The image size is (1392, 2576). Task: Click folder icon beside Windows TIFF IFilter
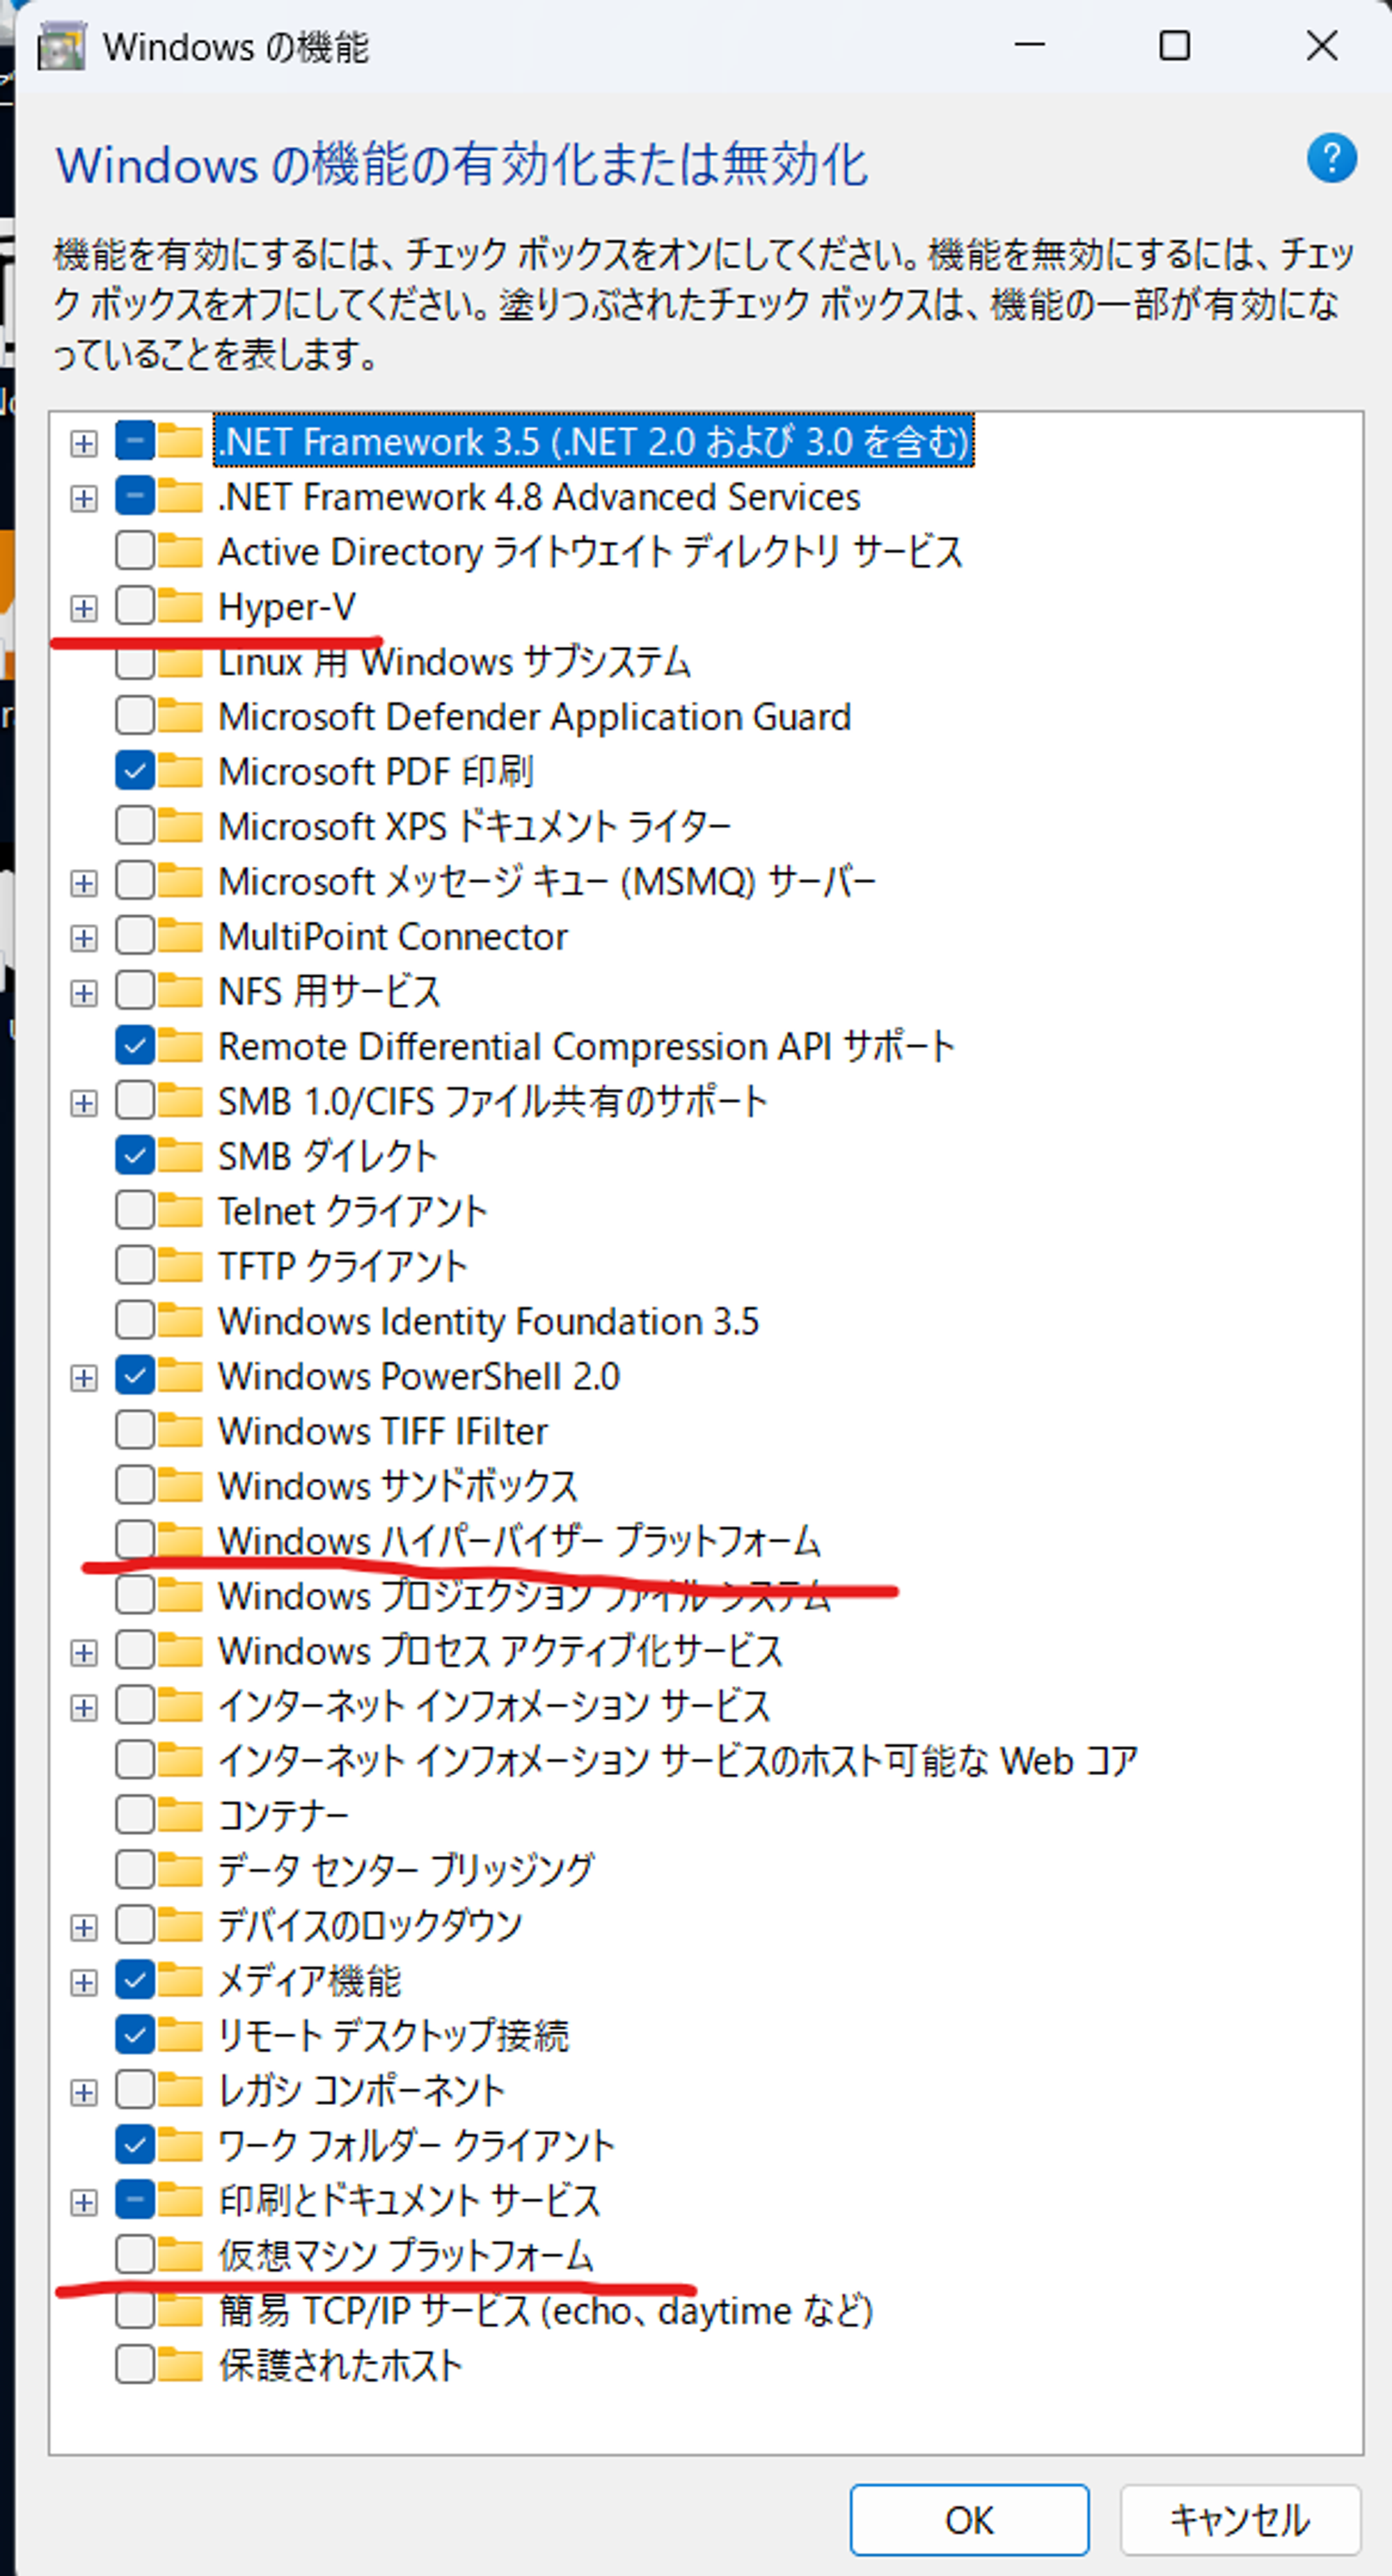click(180, 1430)
